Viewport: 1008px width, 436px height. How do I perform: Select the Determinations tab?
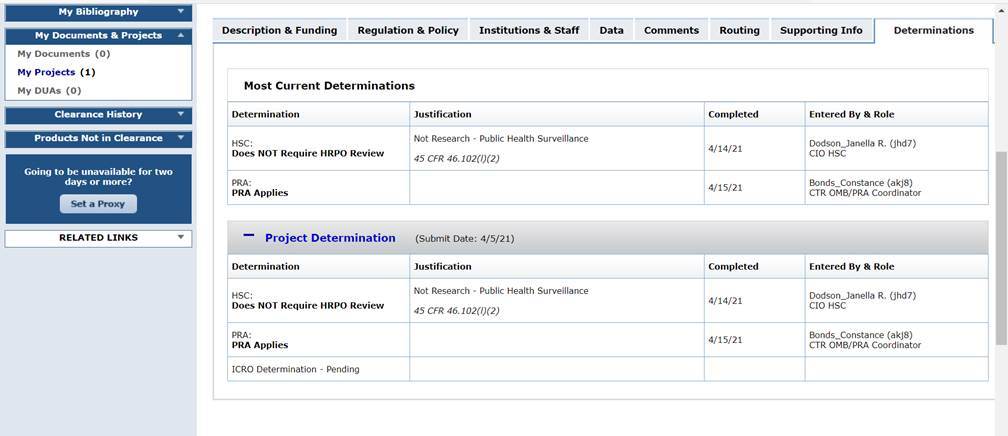coord(933,30)
